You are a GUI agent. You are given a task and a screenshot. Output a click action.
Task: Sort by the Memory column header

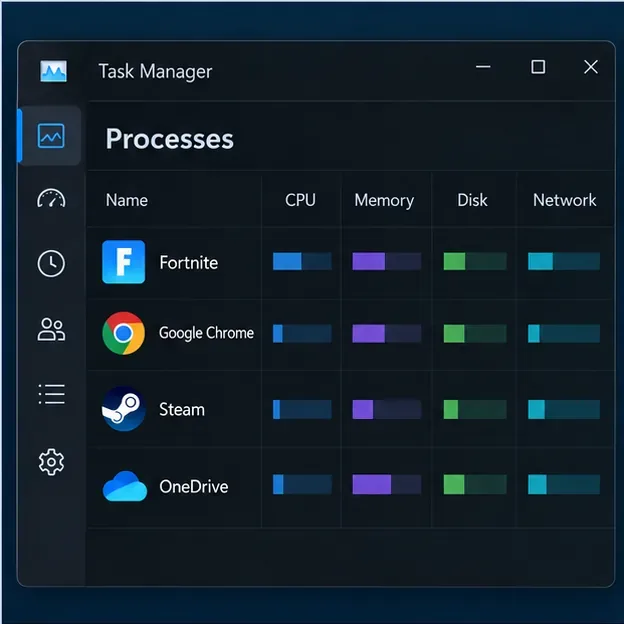[x=384, y=201]
